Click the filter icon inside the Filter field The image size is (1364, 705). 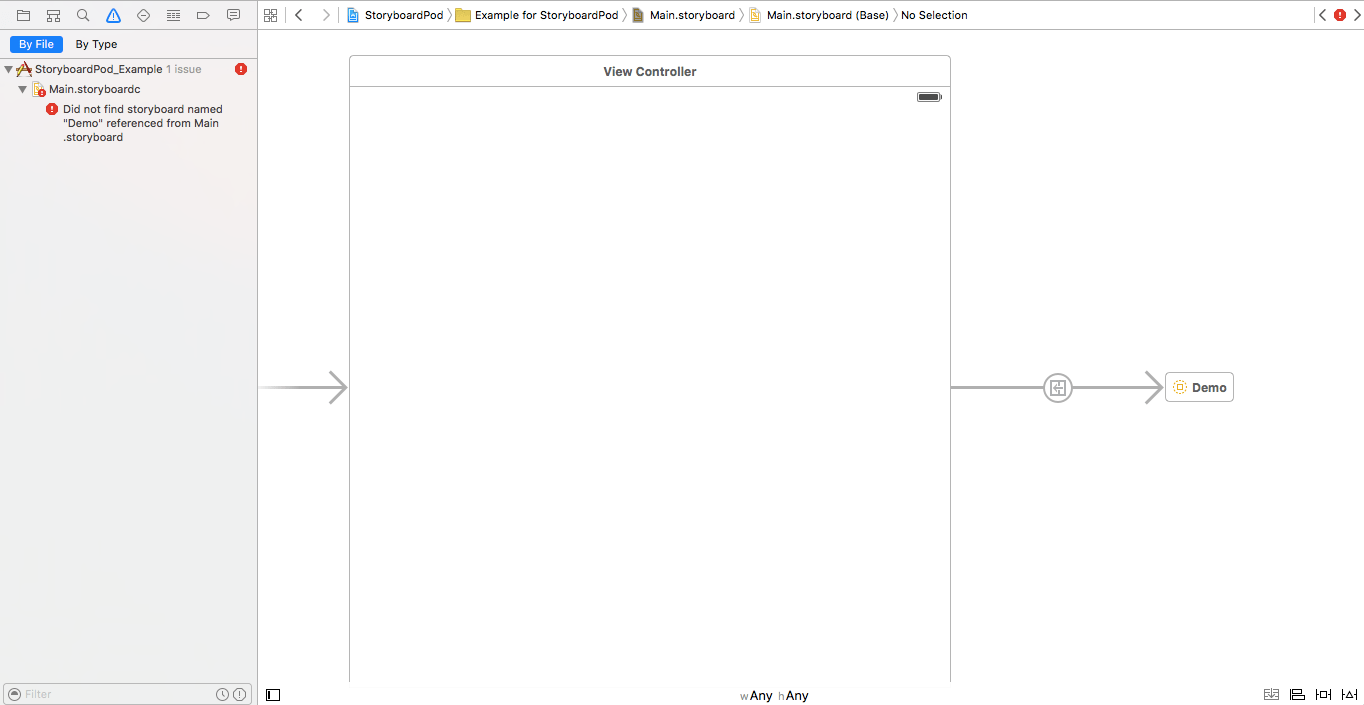[14, 694]
